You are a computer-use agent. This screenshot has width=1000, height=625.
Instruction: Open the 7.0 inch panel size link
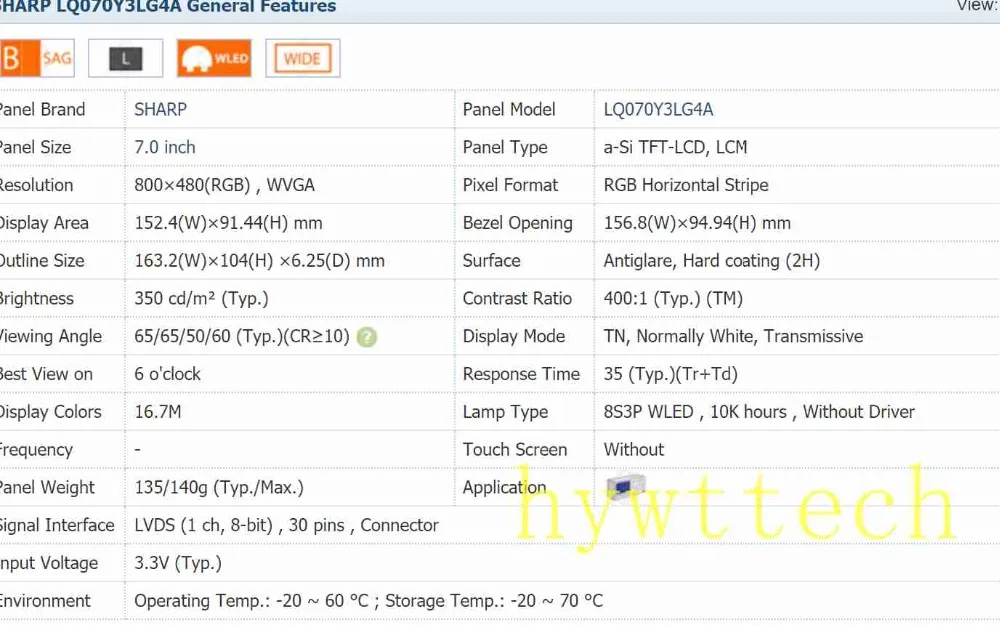(x=165, y=147)
